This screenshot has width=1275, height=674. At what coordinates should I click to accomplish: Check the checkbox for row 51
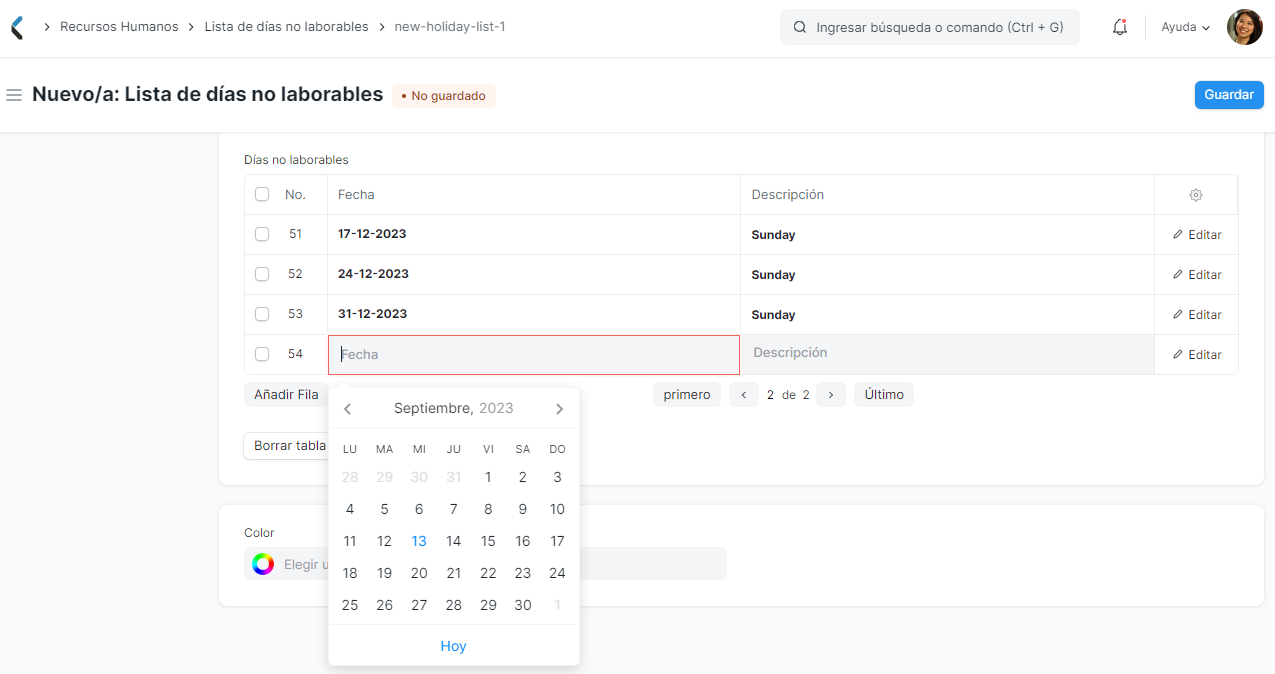pyautogui.click(x=262, y=234)
